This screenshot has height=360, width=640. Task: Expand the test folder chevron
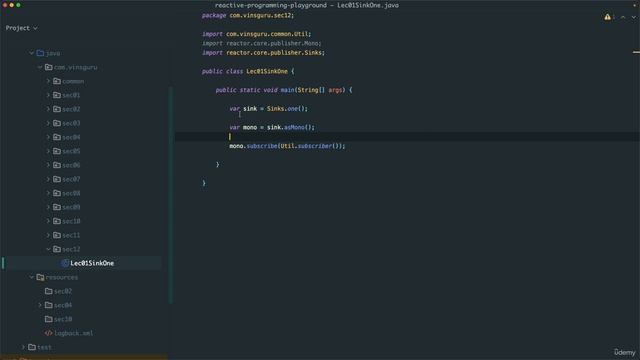23,347
